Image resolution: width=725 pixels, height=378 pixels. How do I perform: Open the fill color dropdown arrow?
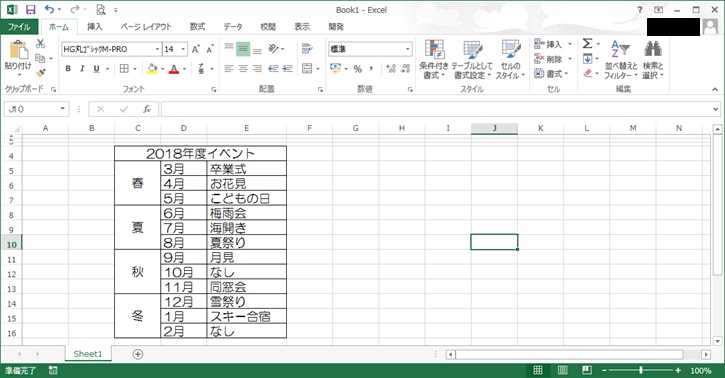pos(162,69)
